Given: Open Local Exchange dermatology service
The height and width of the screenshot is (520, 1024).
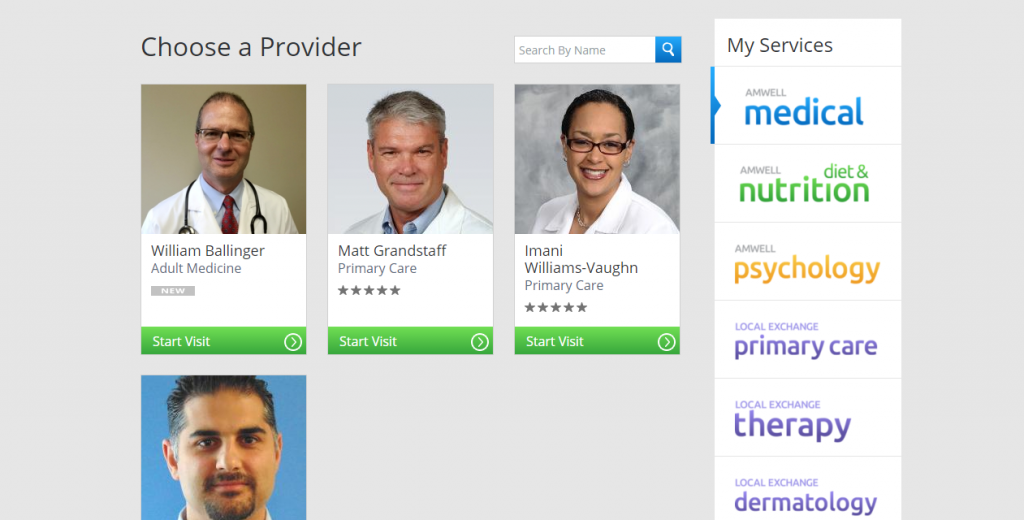Looking at the screenshot, I should click(x=807, y=489).
